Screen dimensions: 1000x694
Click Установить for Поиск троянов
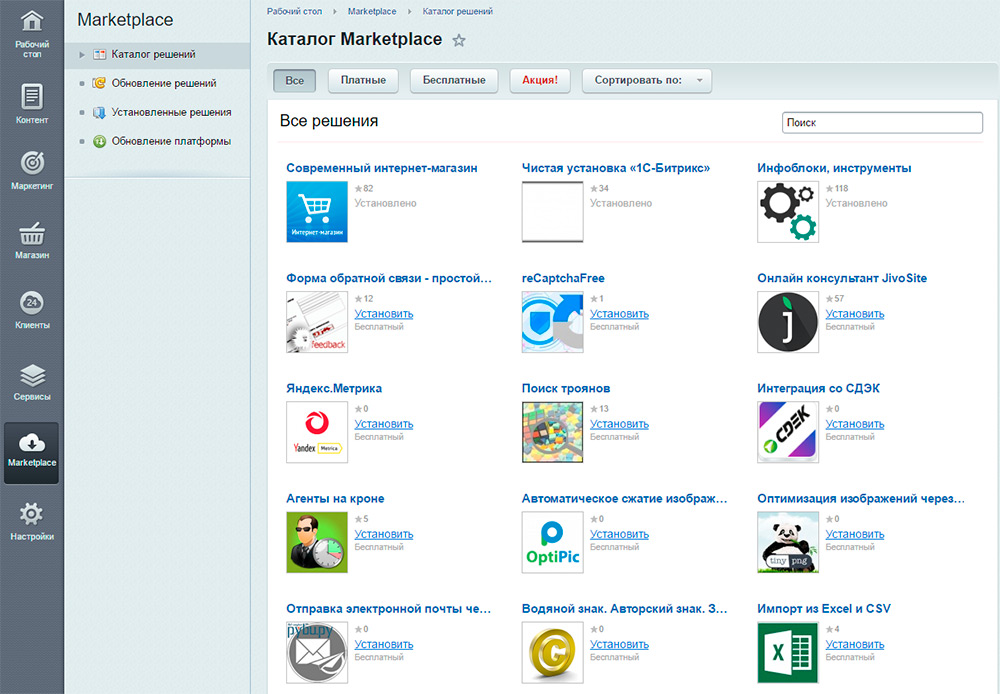point(619,424)
